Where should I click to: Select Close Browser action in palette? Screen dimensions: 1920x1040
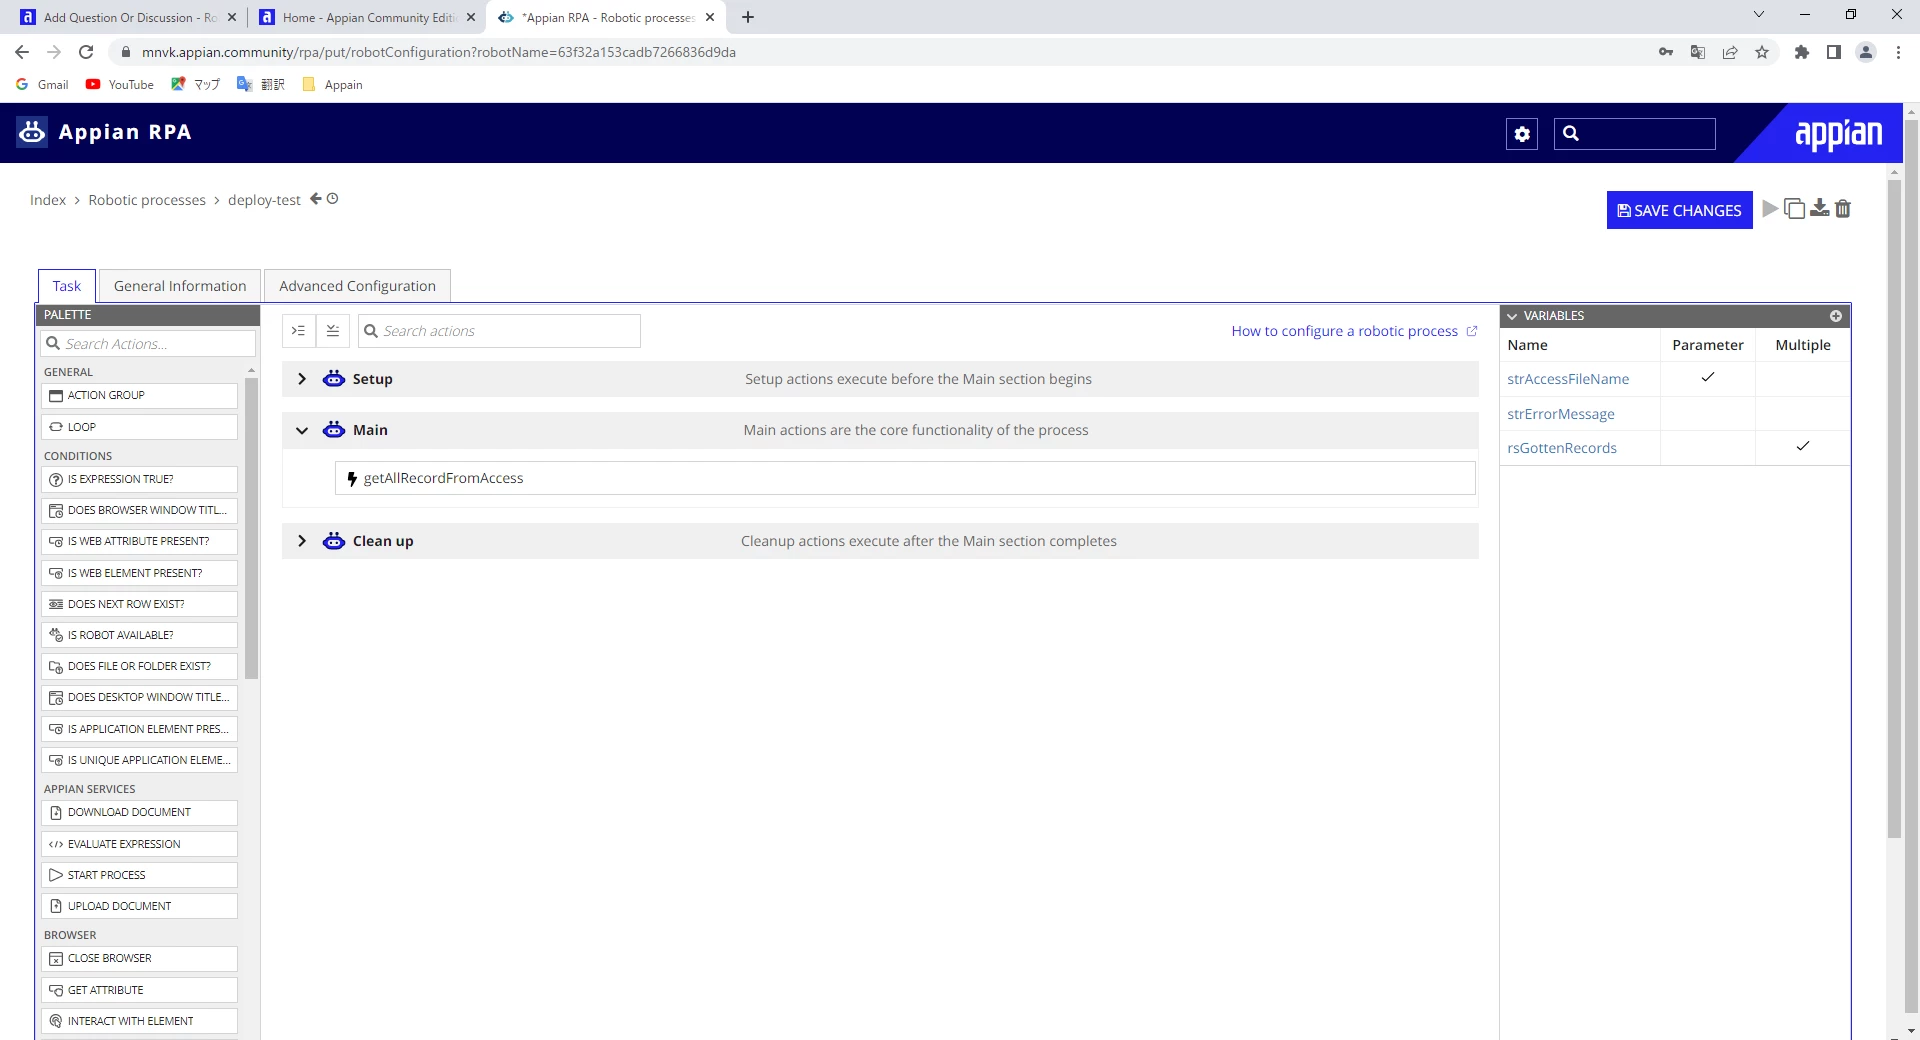coord(140,959)
